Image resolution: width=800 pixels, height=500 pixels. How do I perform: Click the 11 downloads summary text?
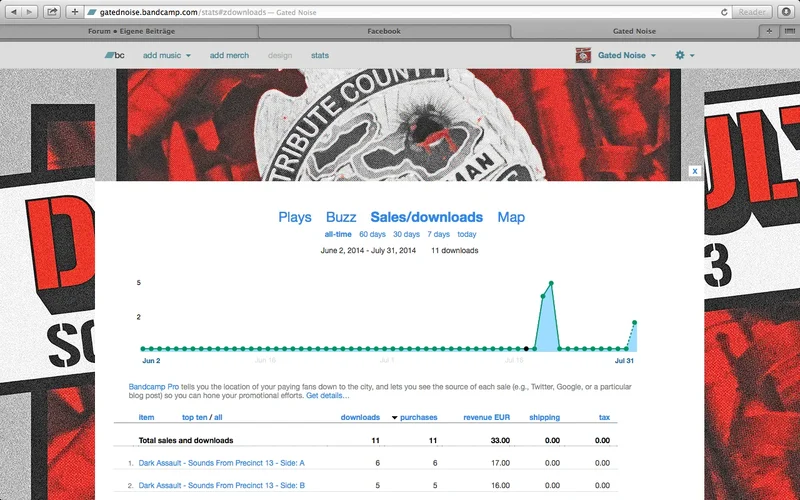coord(455,251)
